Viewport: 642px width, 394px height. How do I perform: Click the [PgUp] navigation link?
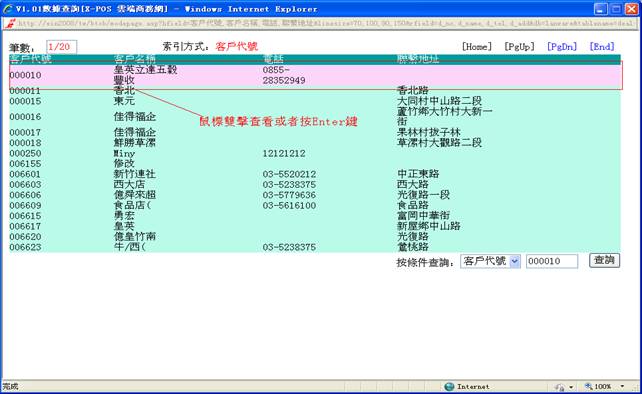[519, 47]
